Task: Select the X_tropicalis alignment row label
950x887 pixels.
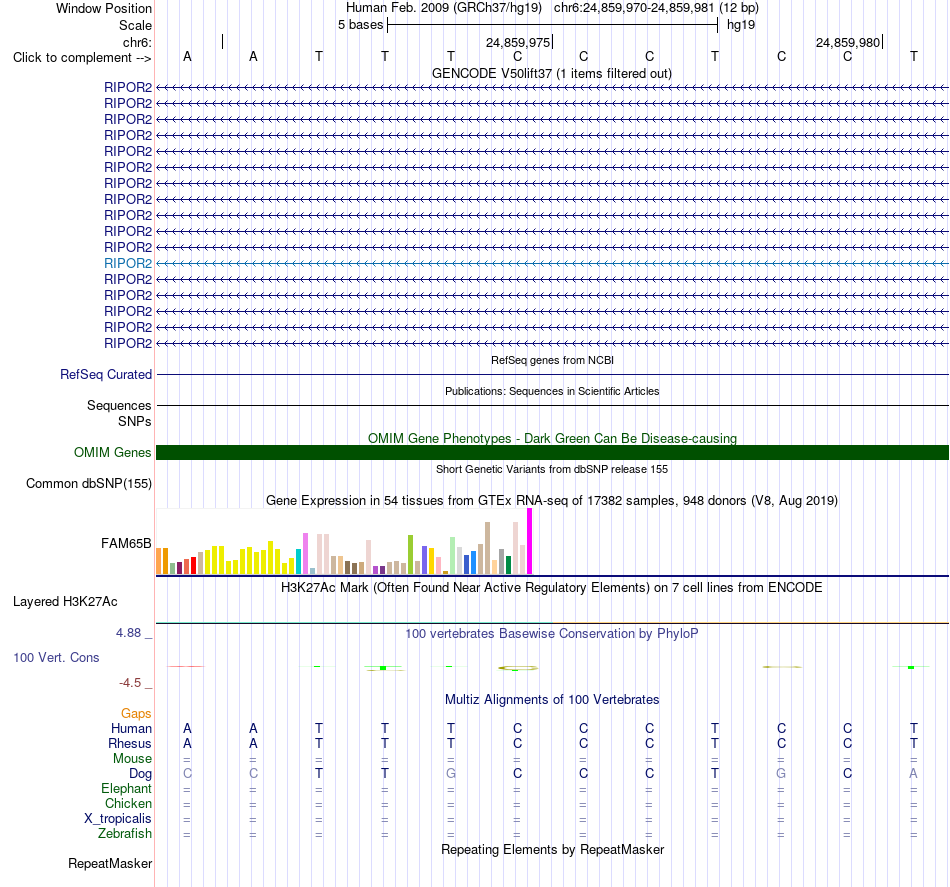Action: click(x=118, y=819)
